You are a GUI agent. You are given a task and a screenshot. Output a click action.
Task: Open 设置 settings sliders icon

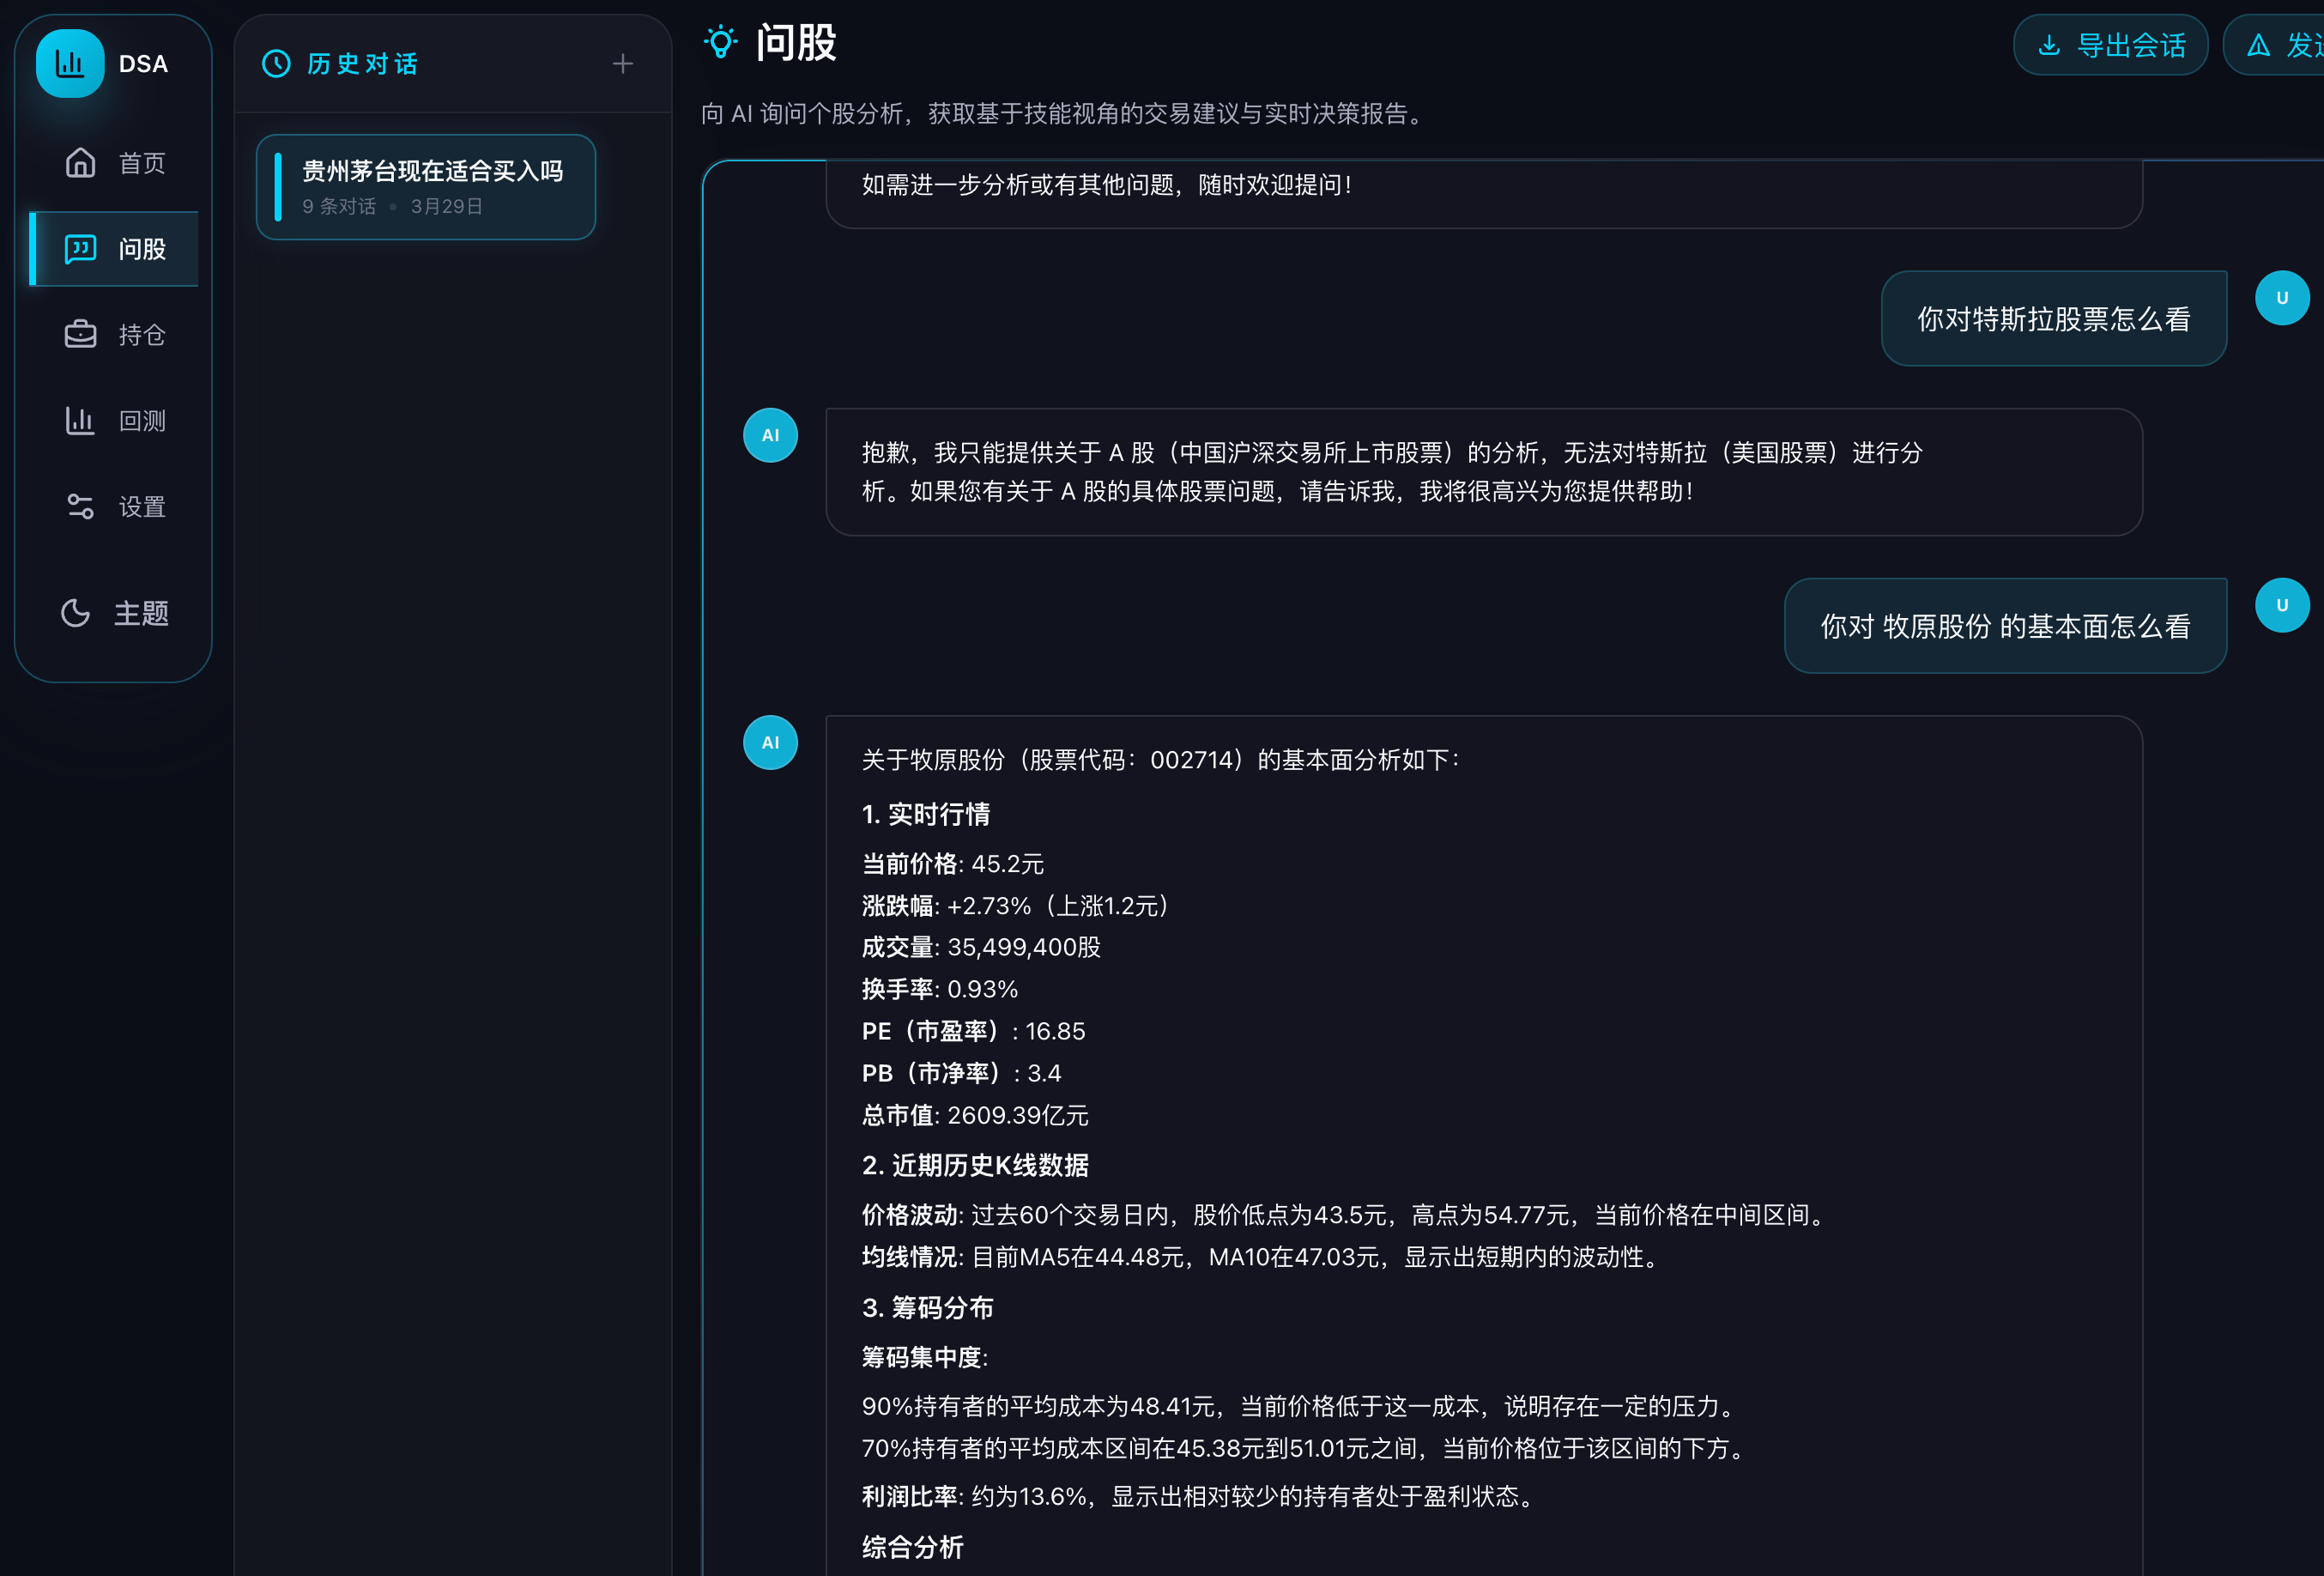[80, 507]
